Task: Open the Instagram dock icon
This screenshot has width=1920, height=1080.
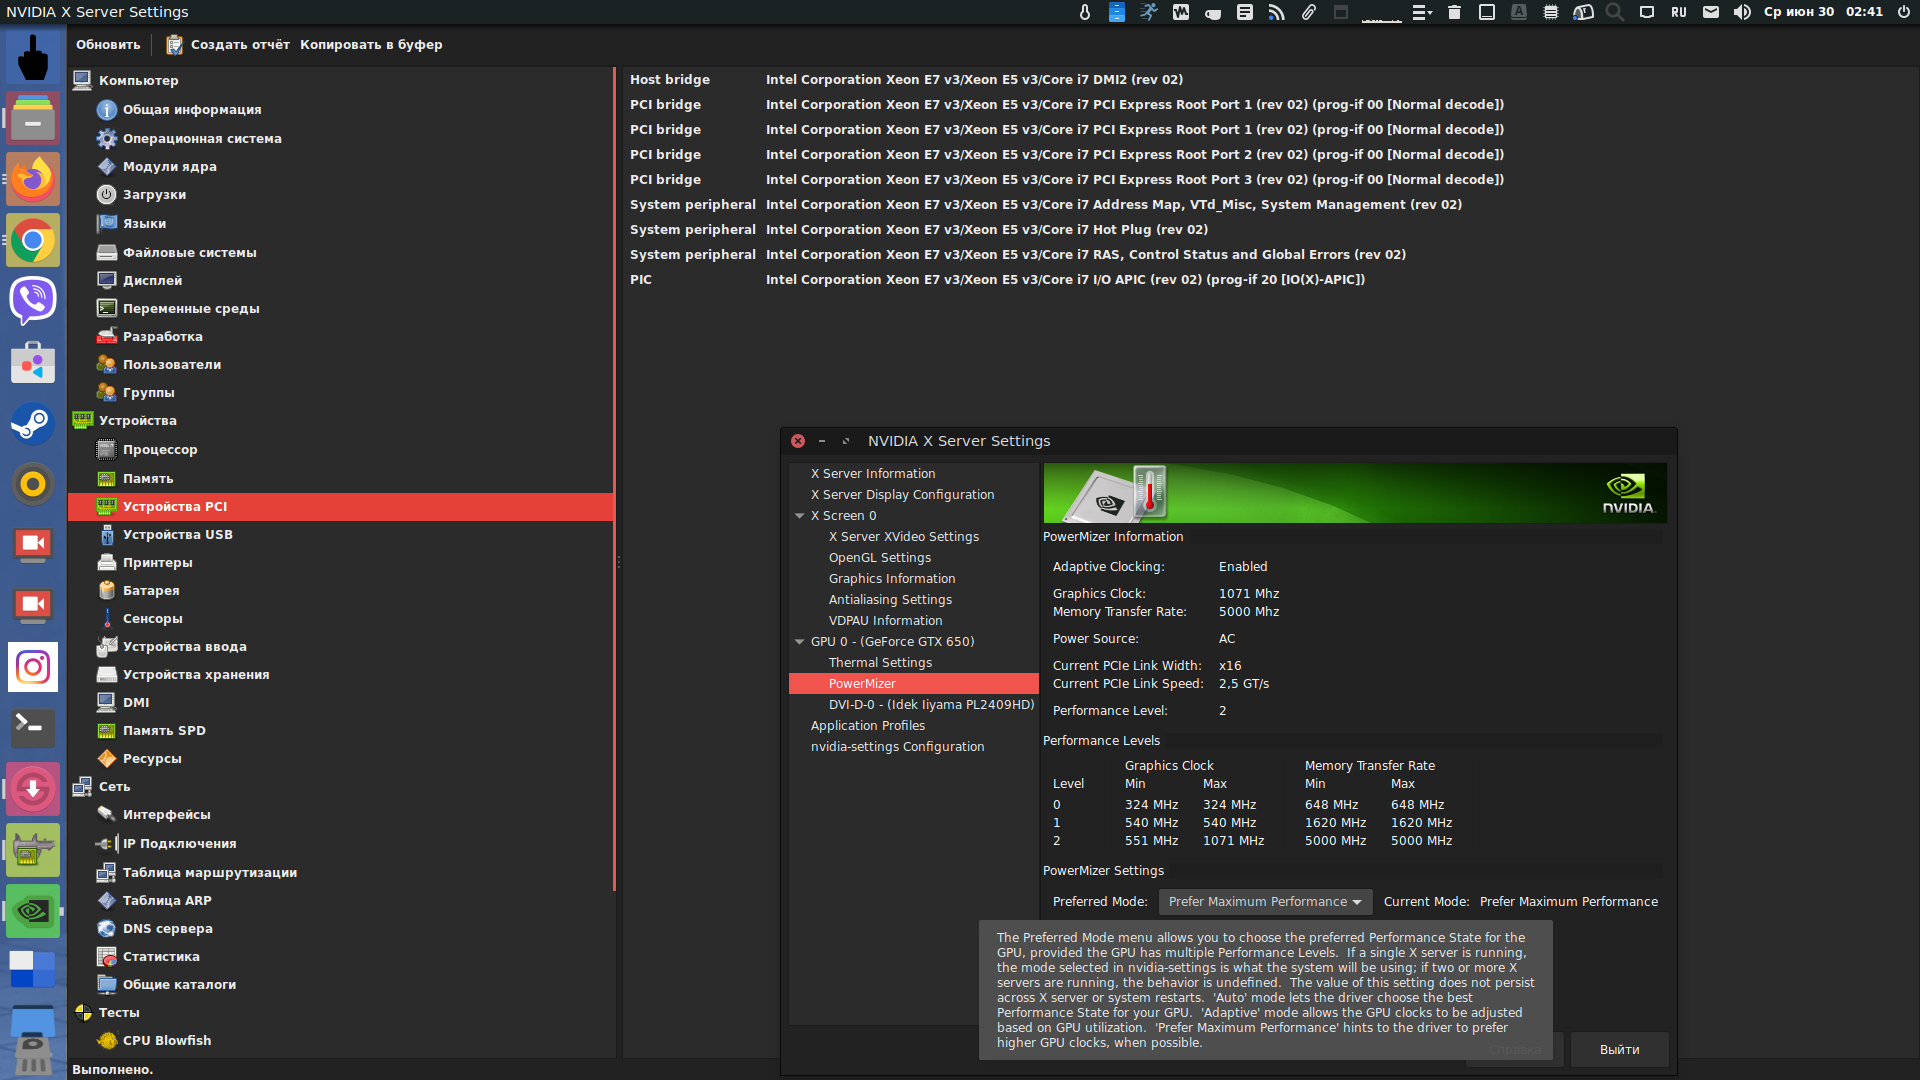Action: [x=33, y=667]
